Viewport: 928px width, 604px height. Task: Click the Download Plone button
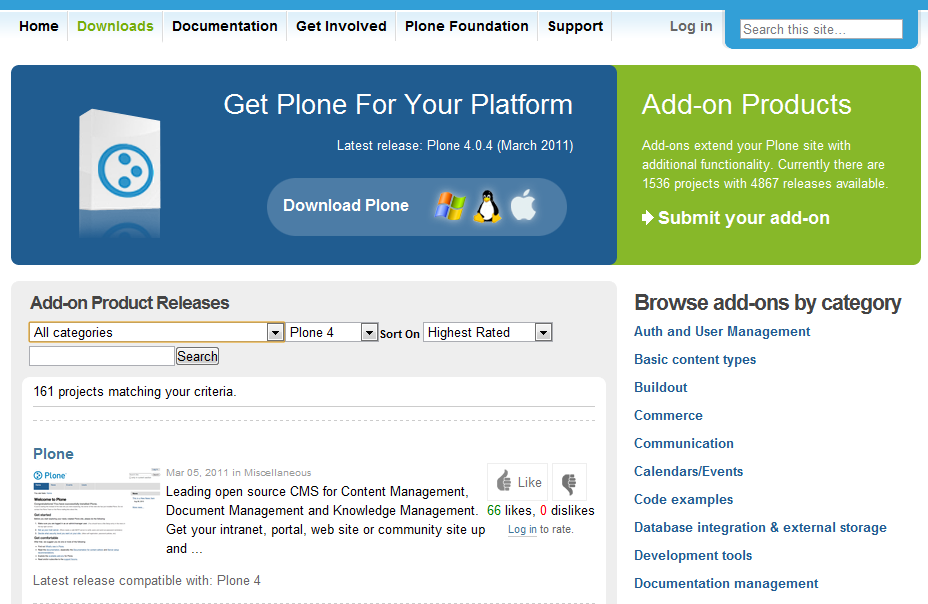coord(417,206)
